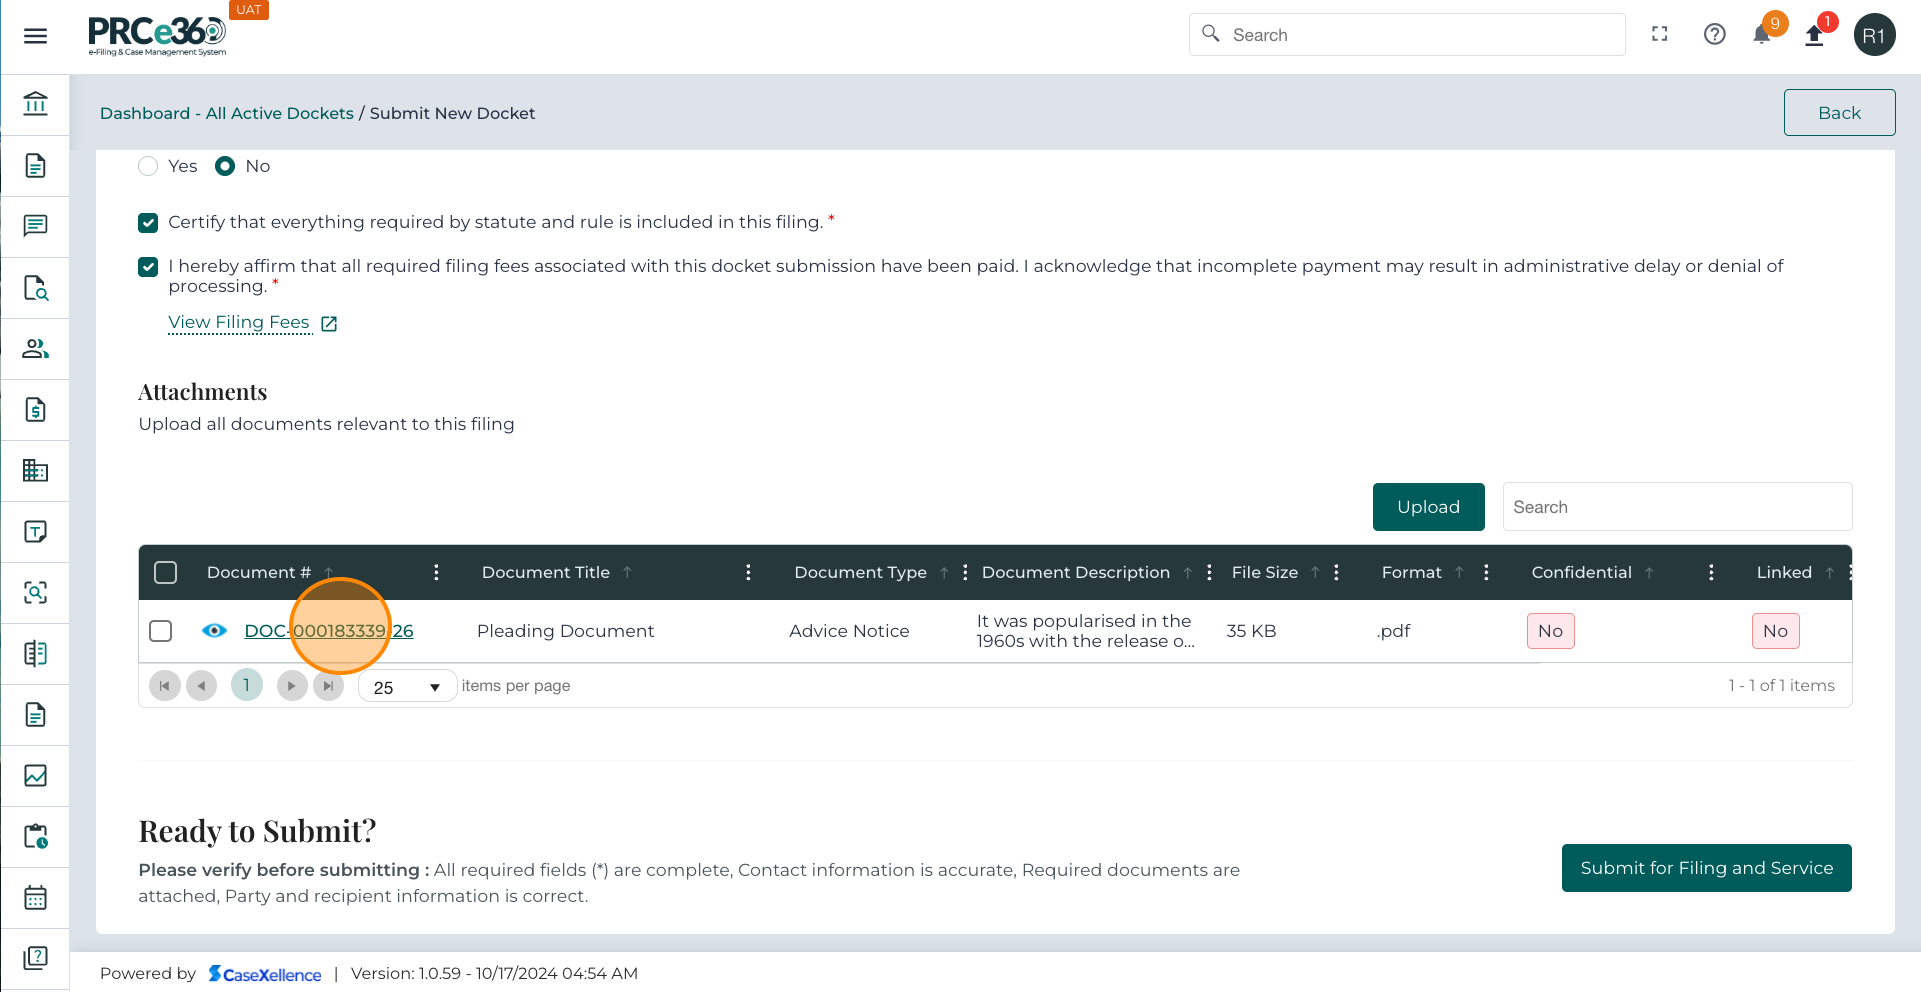
Task: Toggle fullscreen mode icon
Action: click(x=1660, y=34)
